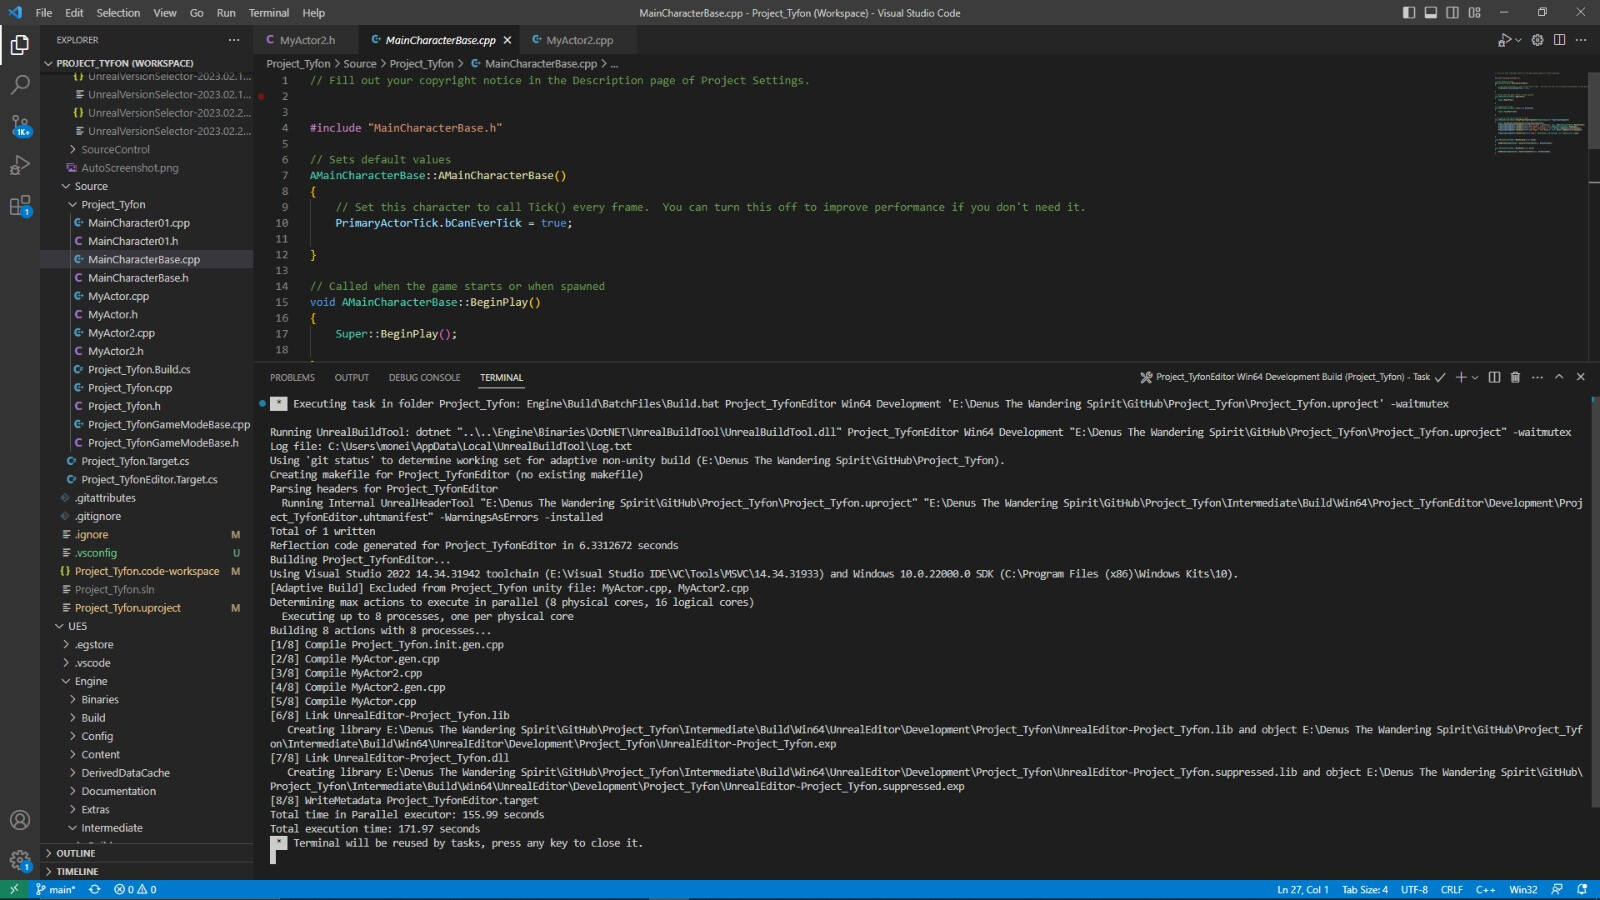
Task: Maximize the terminal panel size
Action: (1559, 377)
